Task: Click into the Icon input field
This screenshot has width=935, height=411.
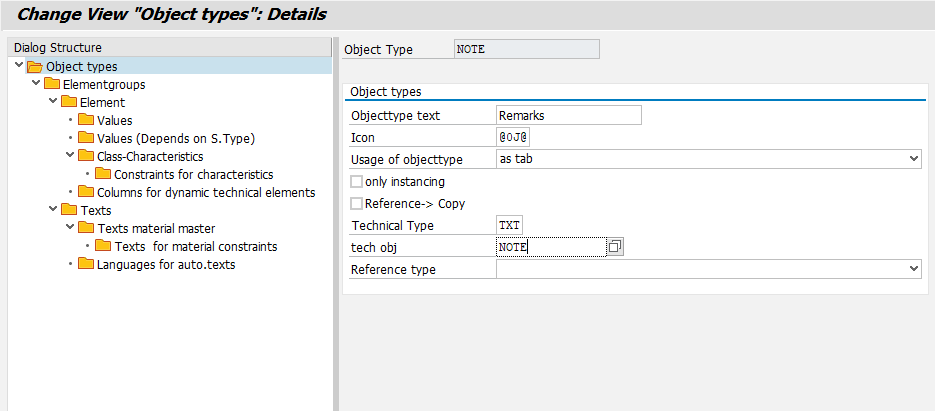Action: (x=512, y=137)
